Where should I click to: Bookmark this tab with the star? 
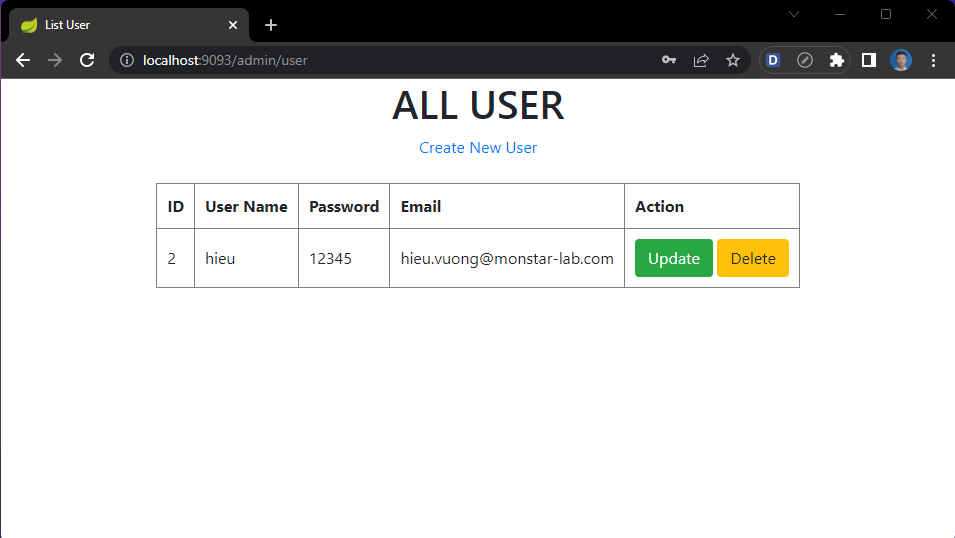[733, 60]
